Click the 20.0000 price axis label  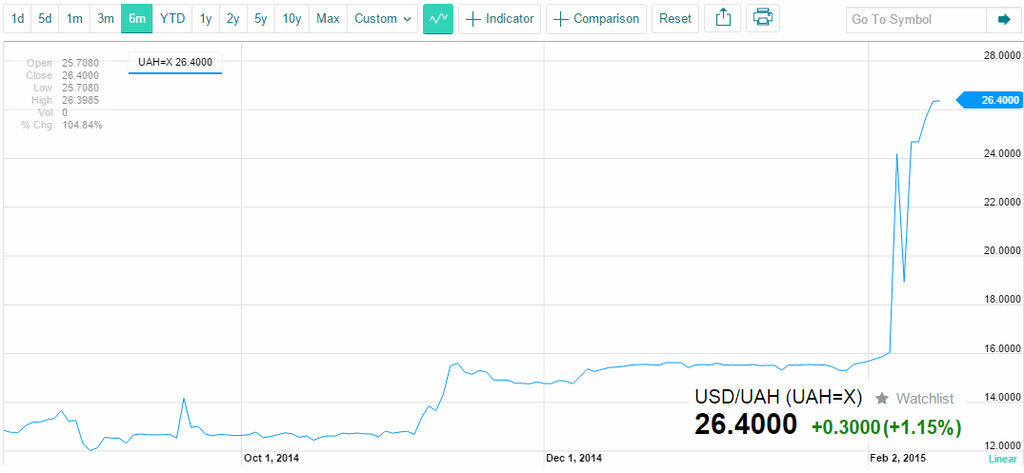(x=1000, y=251)
